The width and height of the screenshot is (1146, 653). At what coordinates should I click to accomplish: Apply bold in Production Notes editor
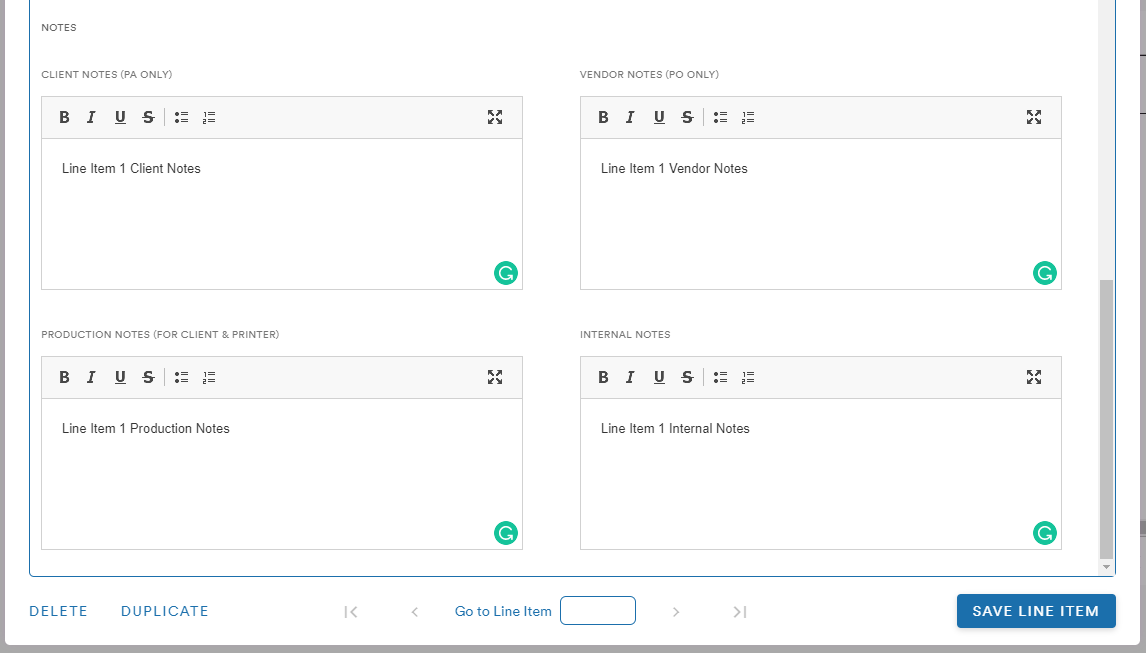64,377
